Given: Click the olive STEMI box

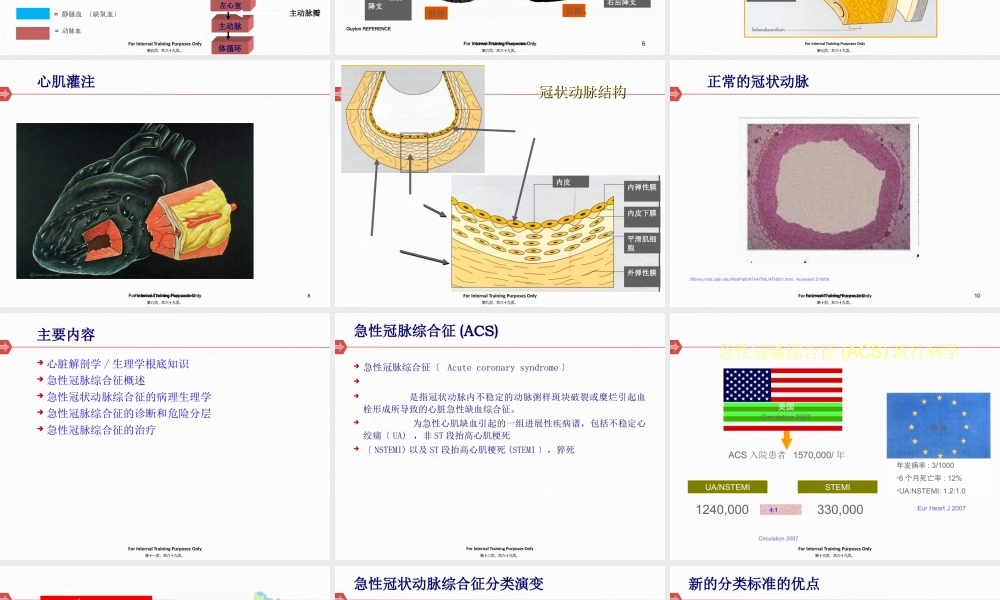Looking at the screenshot, I should click(x=837, y=487).
